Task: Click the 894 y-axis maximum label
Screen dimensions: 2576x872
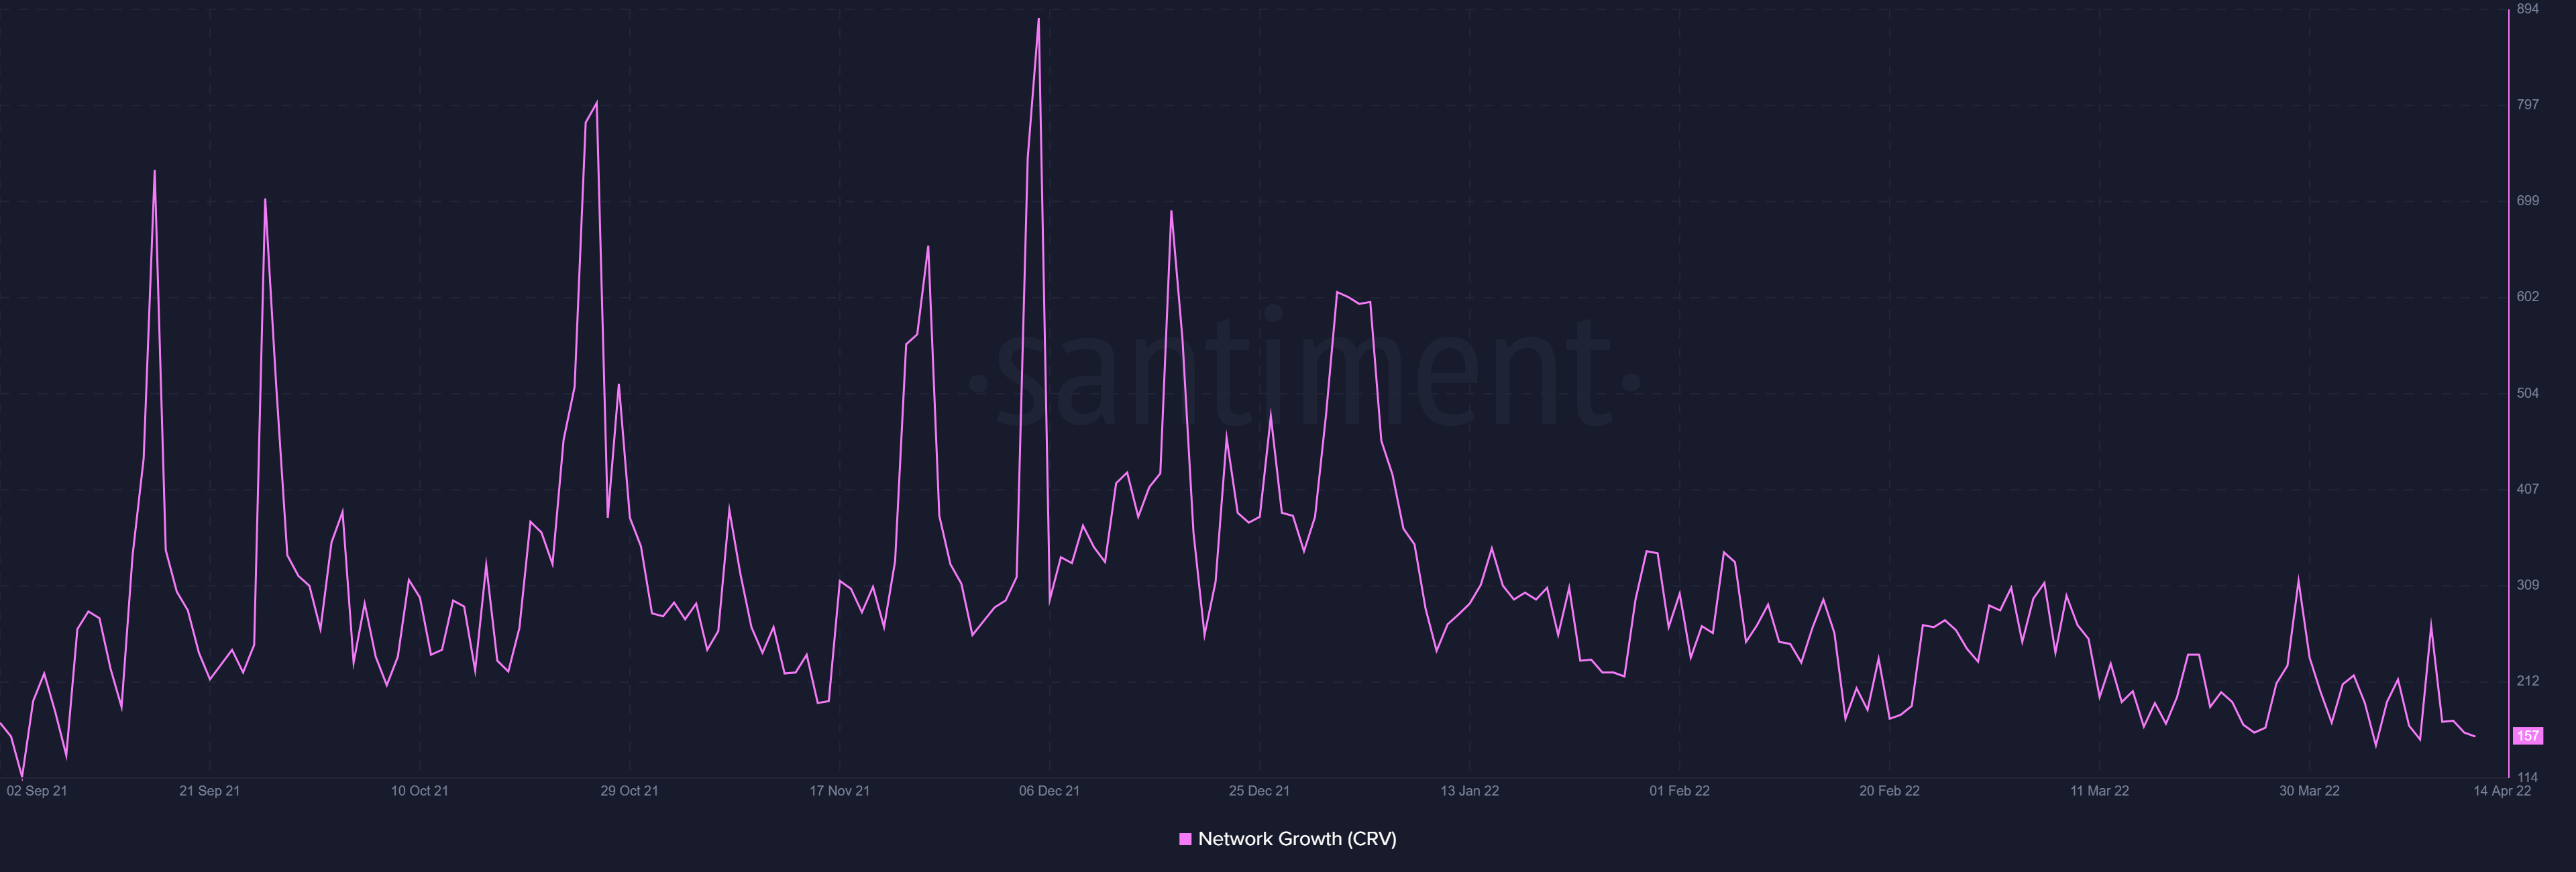Action: click(x=2527, y=9)
